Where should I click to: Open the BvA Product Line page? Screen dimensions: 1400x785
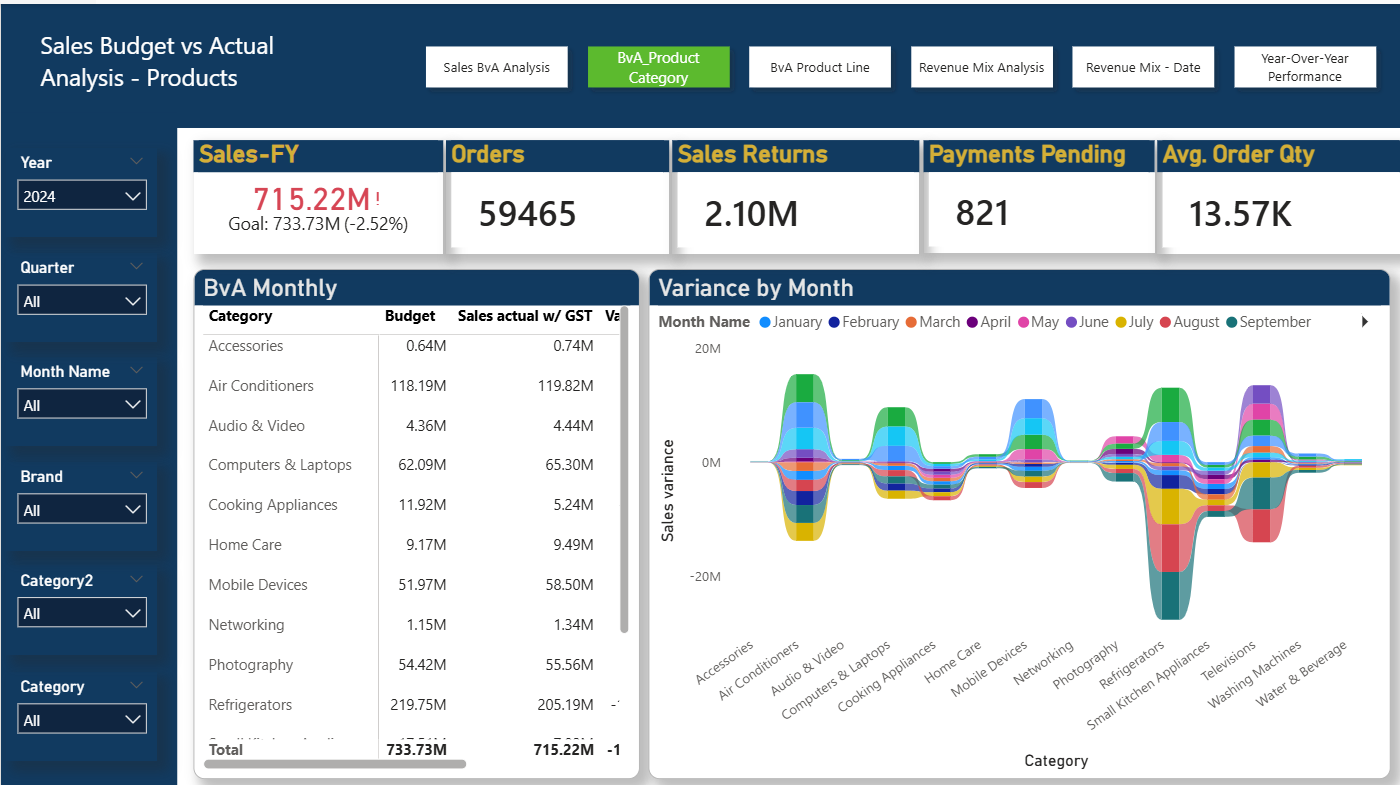(820, 66)
